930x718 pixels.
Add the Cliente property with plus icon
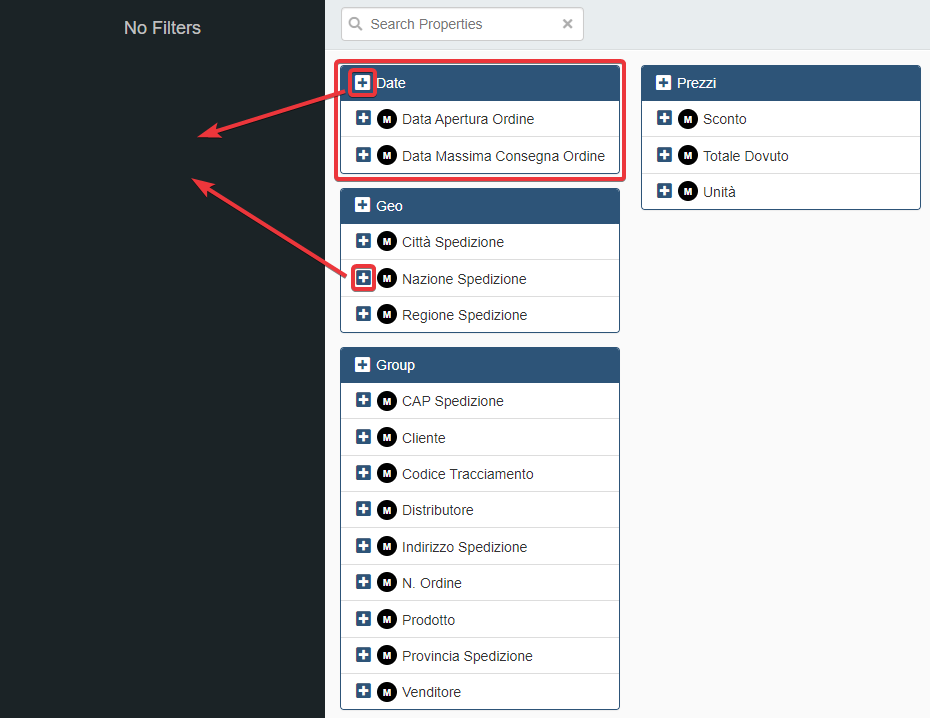(363, 437)
